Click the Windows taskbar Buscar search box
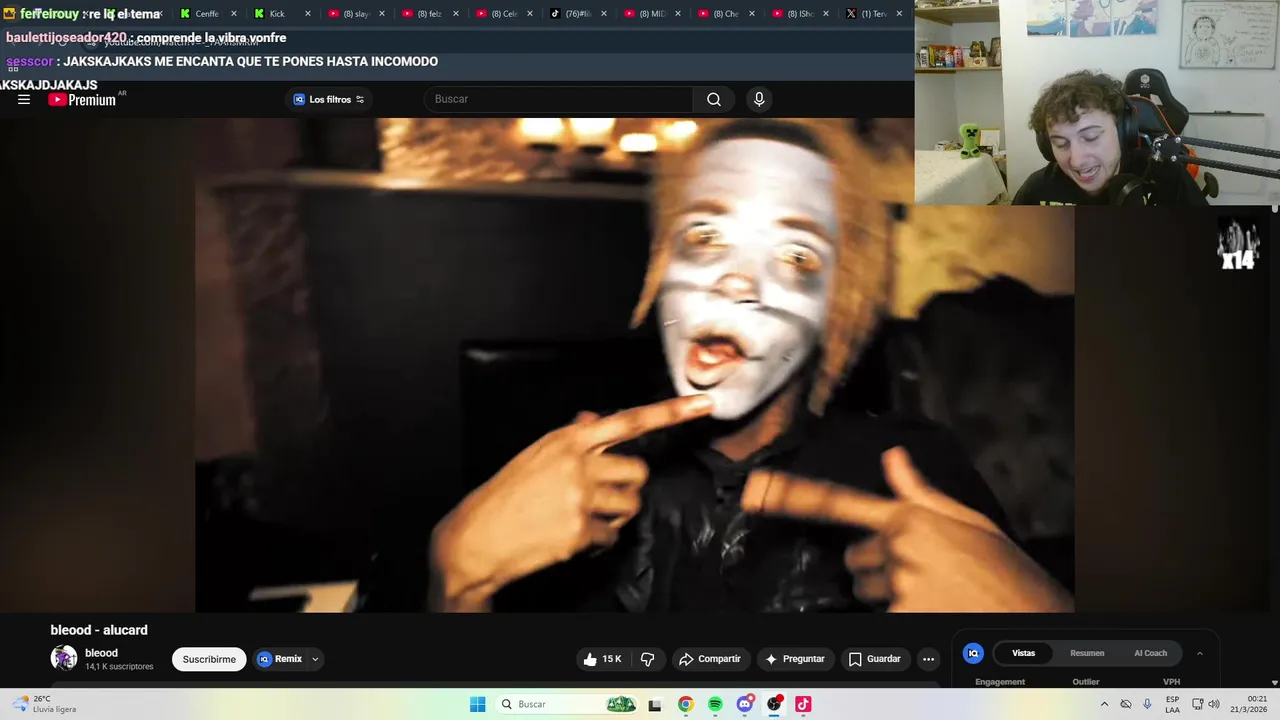 [x=567, y=704]
